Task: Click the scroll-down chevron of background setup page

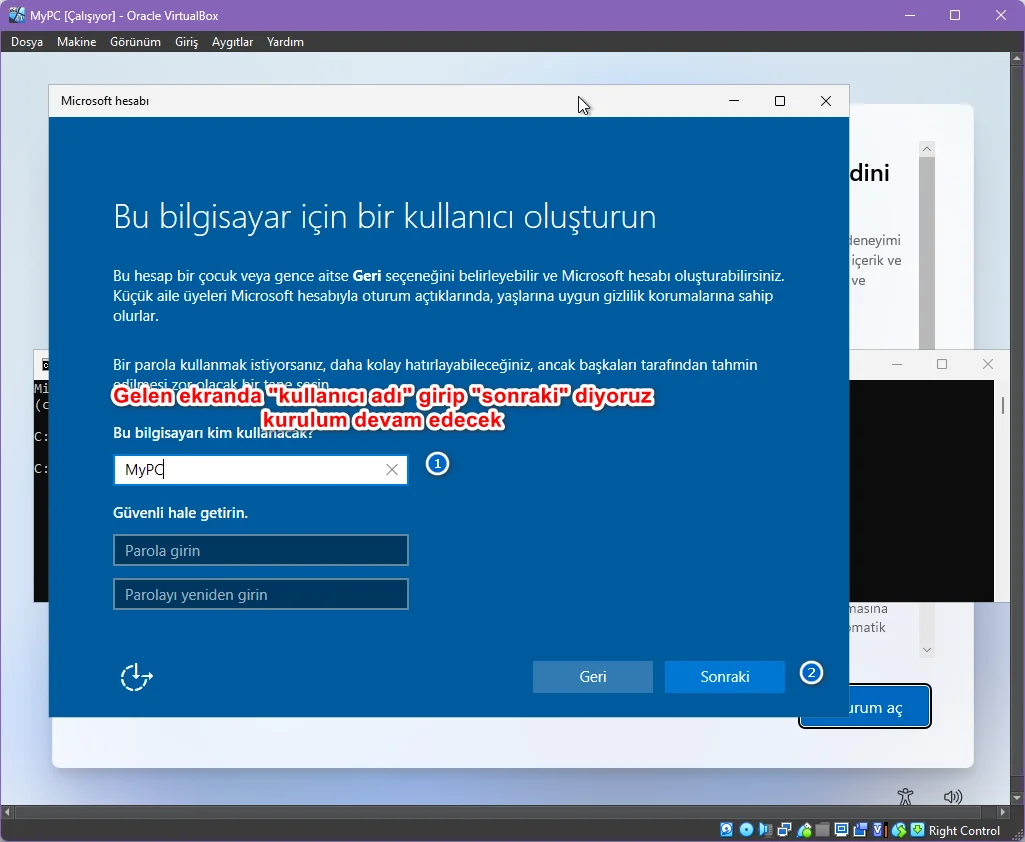Action: (x=926, y=650)
